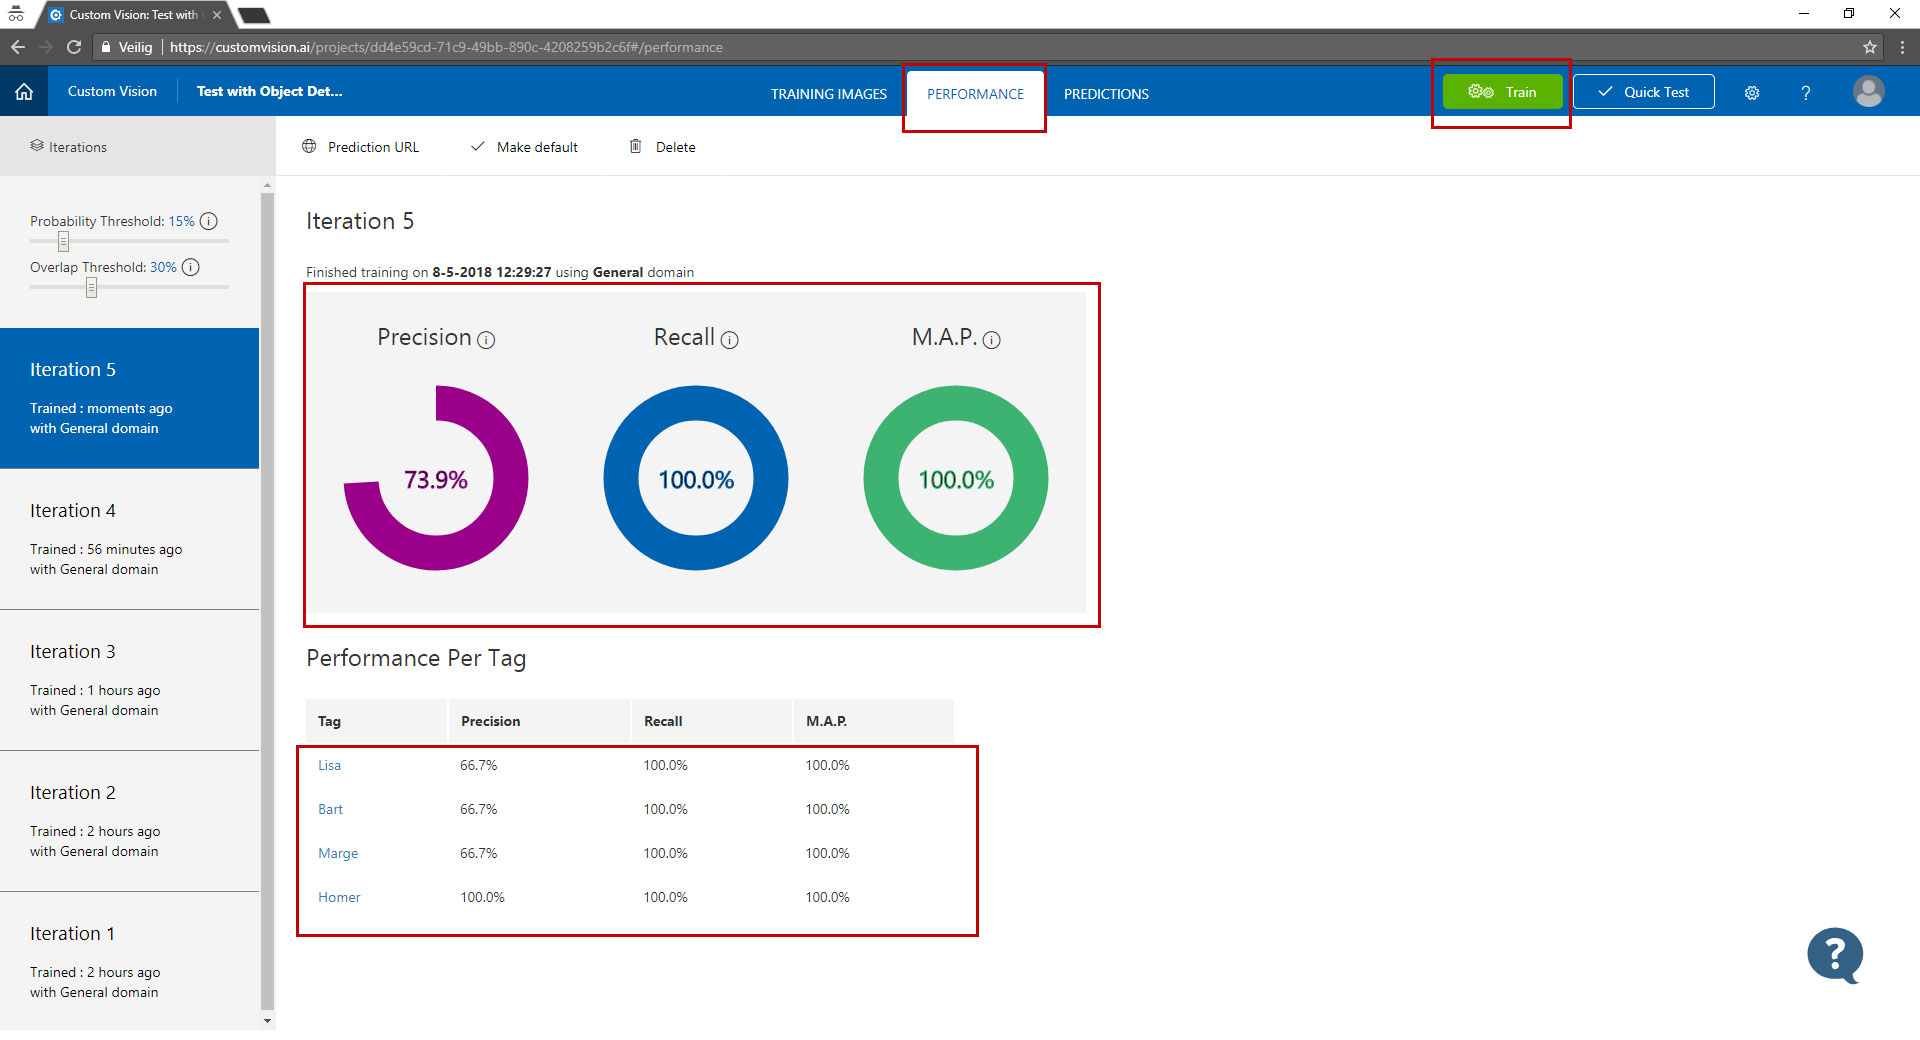The height and width of the screenshot is (1040, 1920).
Task: Switch to Performance tab
Action: [x=975, y=94]
